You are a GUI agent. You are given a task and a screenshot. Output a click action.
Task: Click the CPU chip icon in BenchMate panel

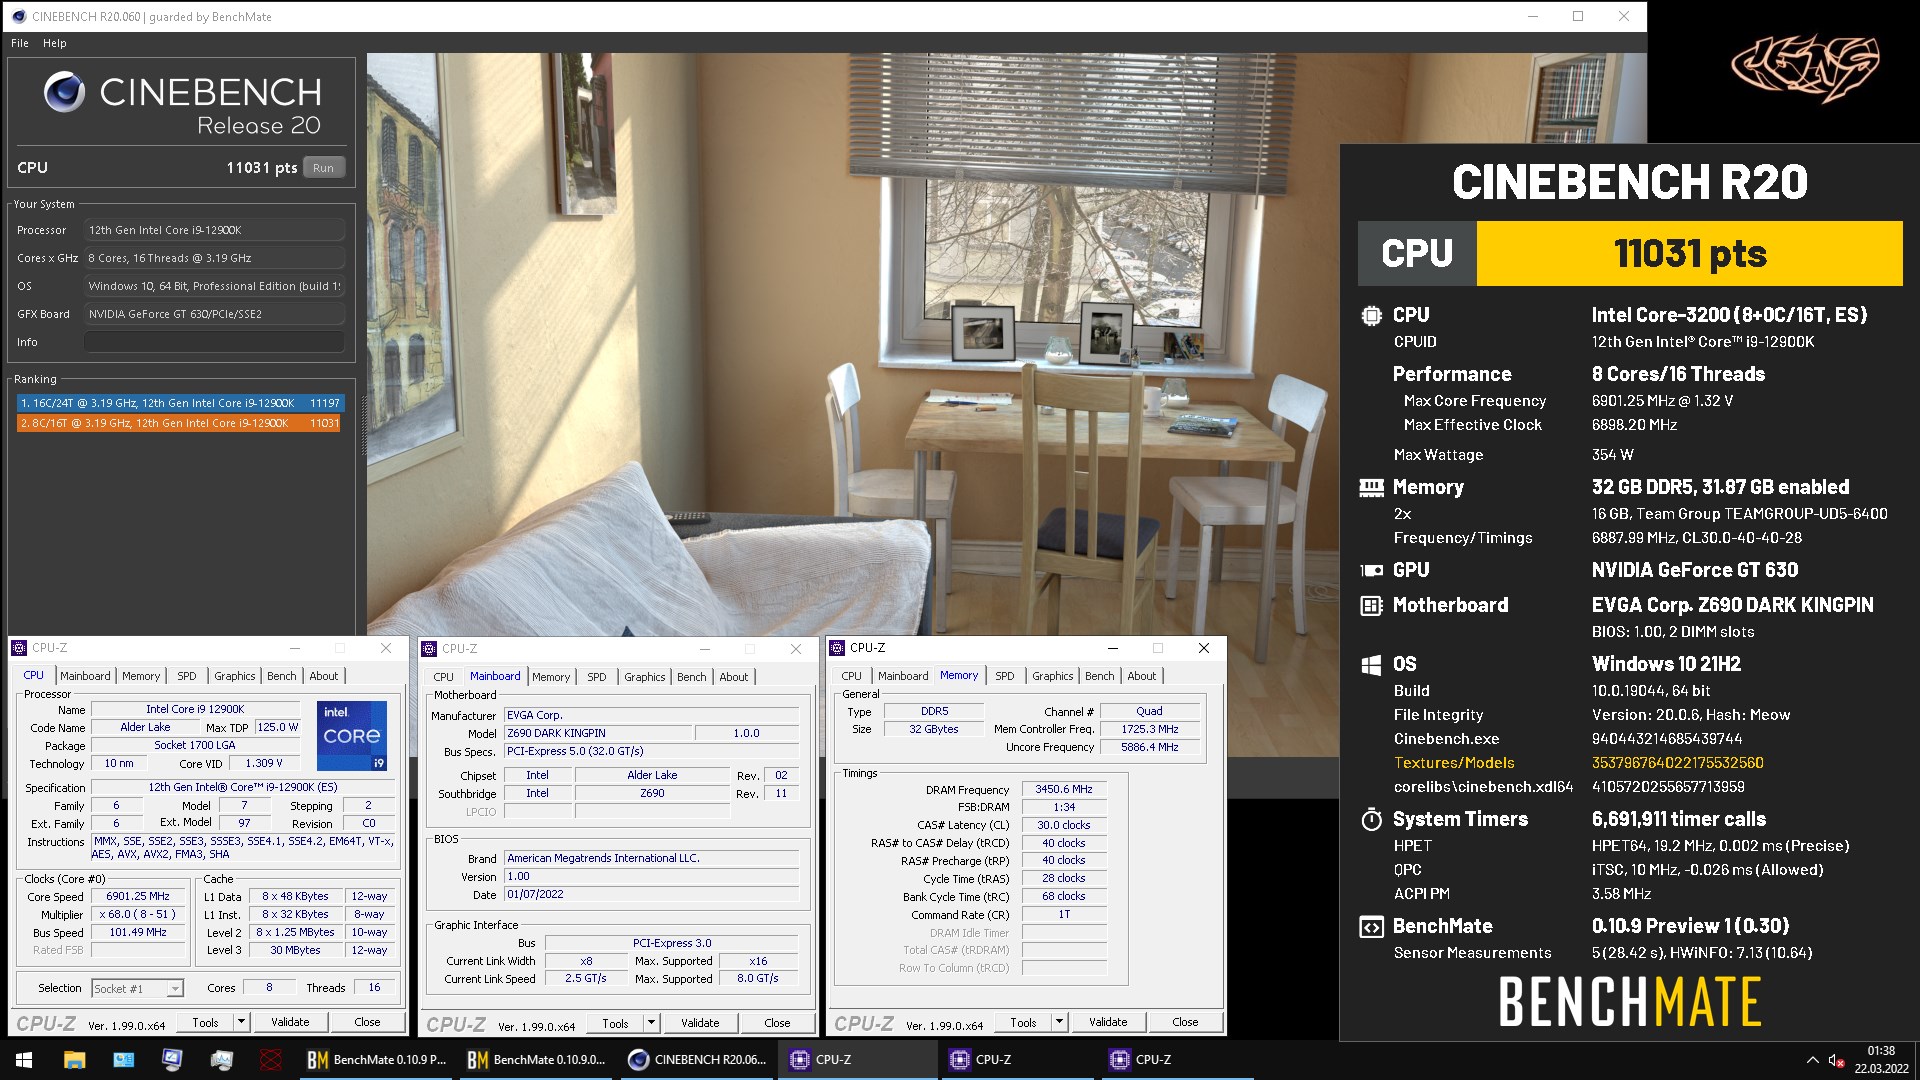pos(1371,316)
